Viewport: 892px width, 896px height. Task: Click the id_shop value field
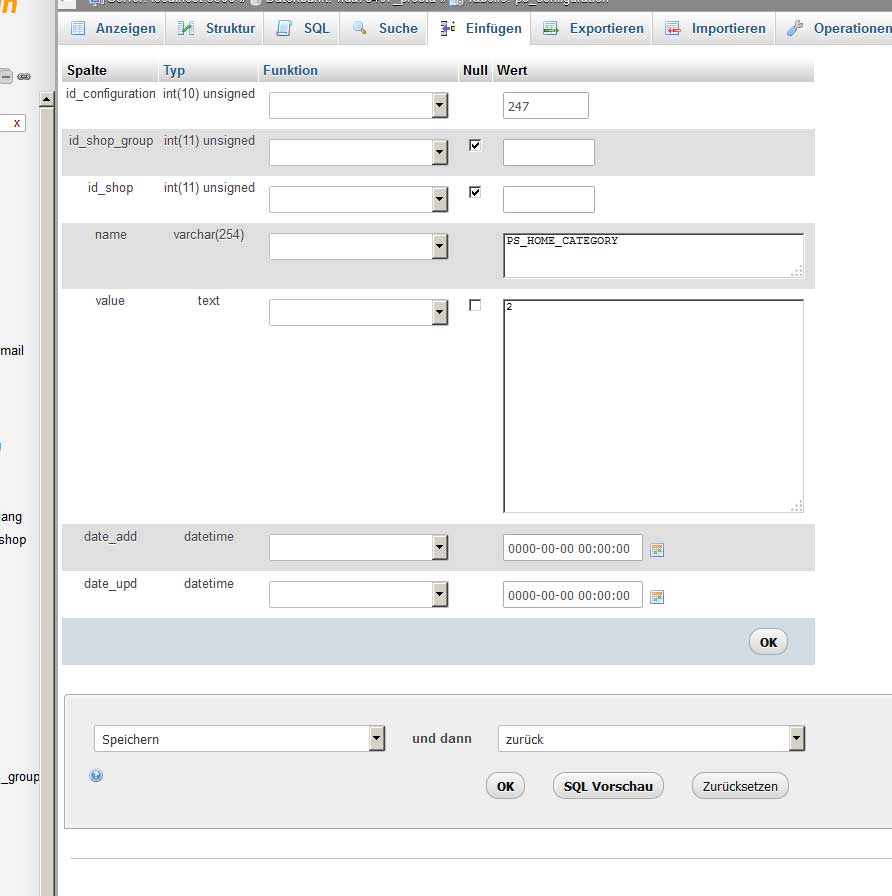[549, 199]
